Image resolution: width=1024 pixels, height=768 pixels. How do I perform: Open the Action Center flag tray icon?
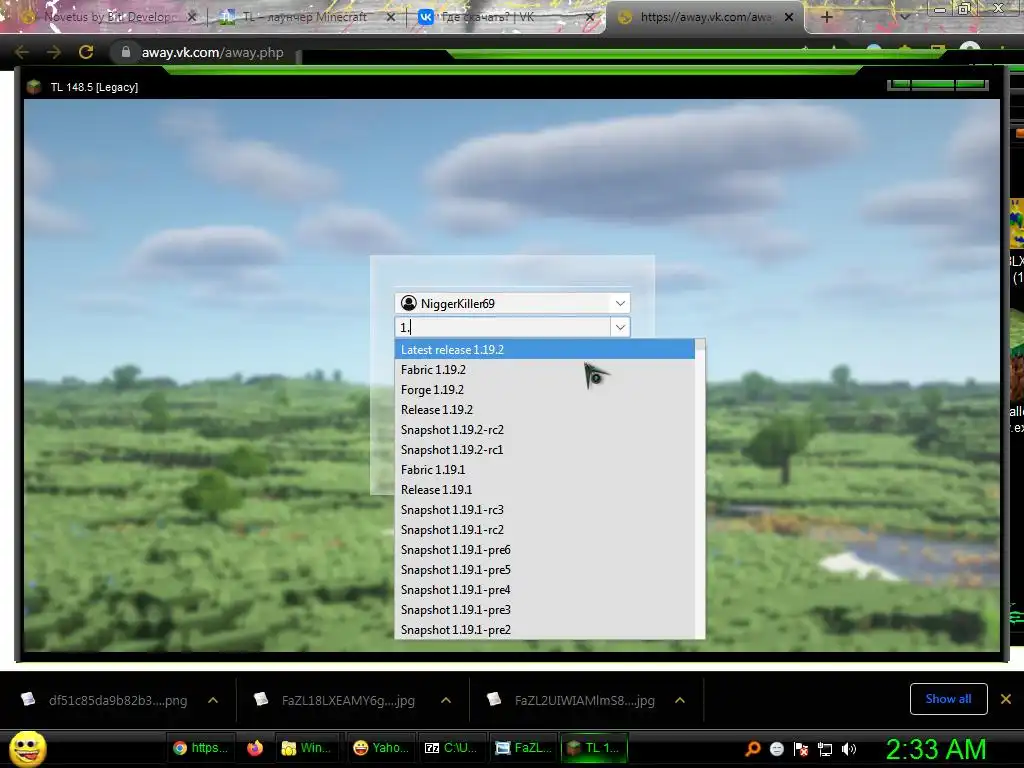pos(801,748)
